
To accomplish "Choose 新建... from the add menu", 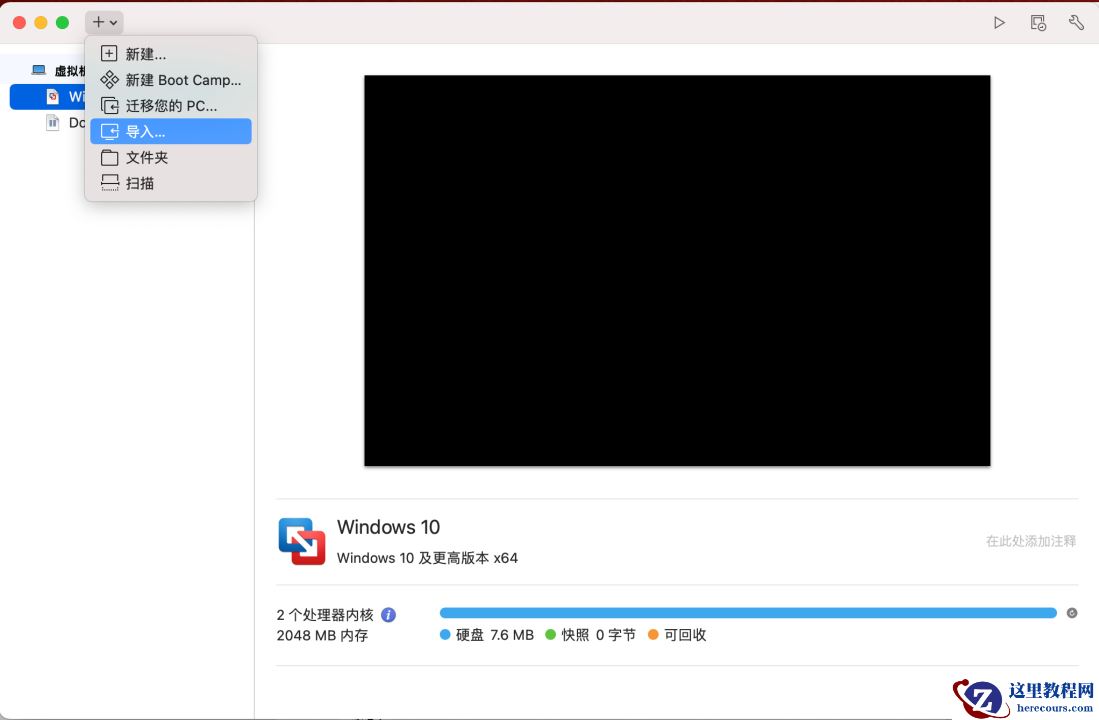I will coord(171,54).
